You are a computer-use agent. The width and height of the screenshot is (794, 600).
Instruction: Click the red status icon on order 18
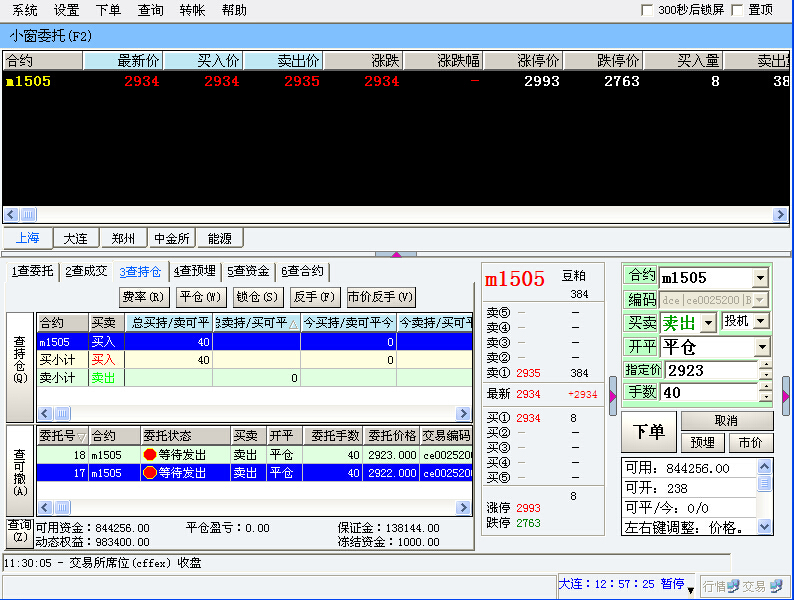[150, 455]
